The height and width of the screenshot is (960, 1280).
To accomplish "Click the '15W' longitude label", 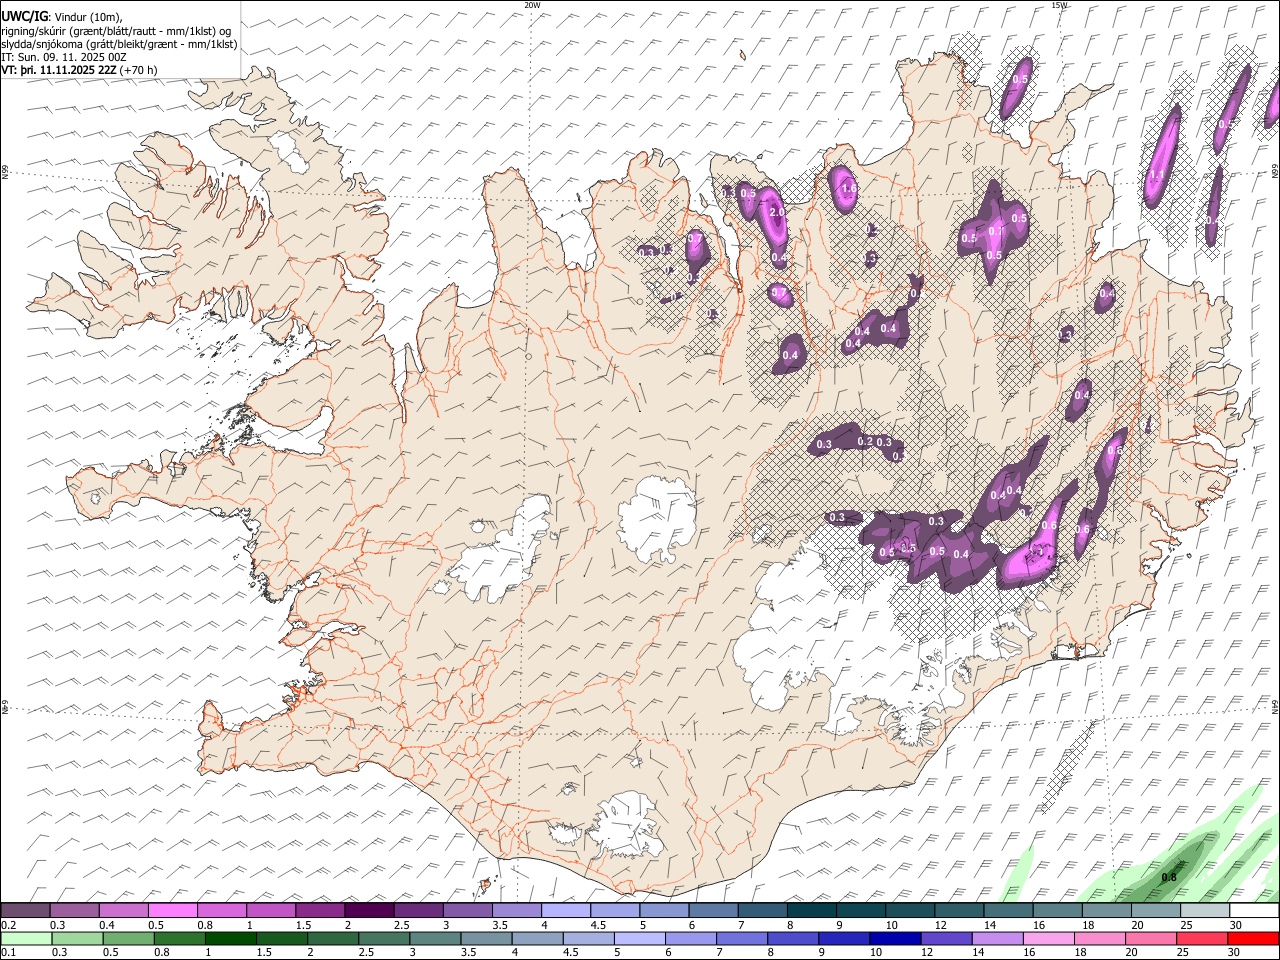I will point(1059,5).
